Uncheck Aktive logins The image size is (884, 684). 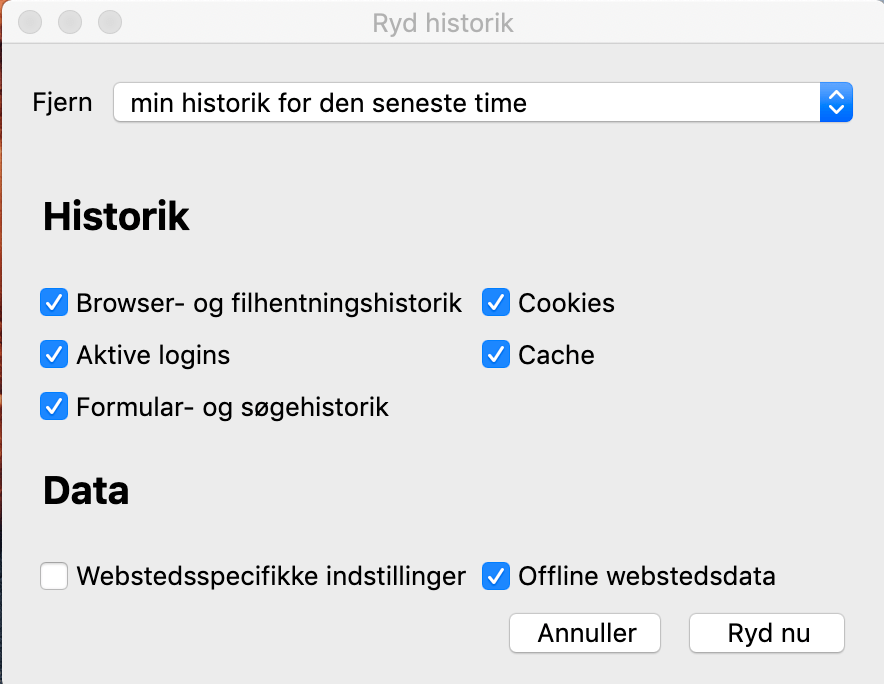pyautogui.click(x=54, y=354)
